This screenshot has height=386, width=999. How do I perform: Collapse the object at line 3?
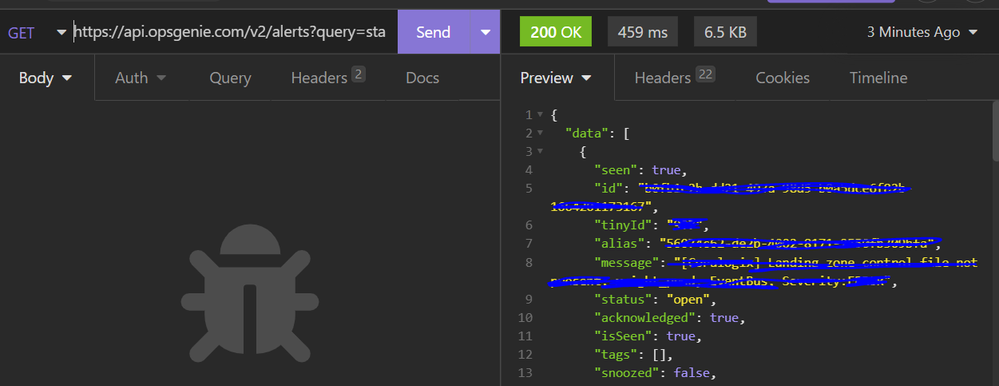pyautogui.click(x=540, y=152)
